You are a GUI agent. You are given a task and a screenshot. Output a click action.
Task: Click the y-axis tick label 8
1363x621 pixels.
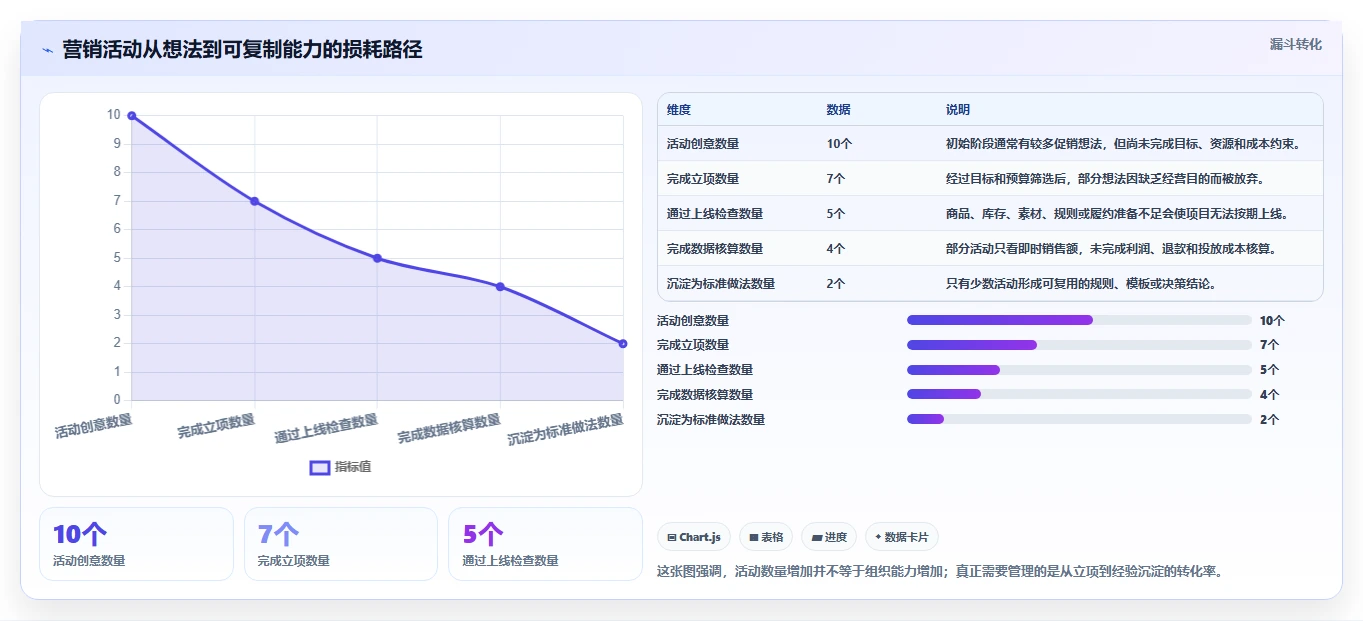(116, 172)
